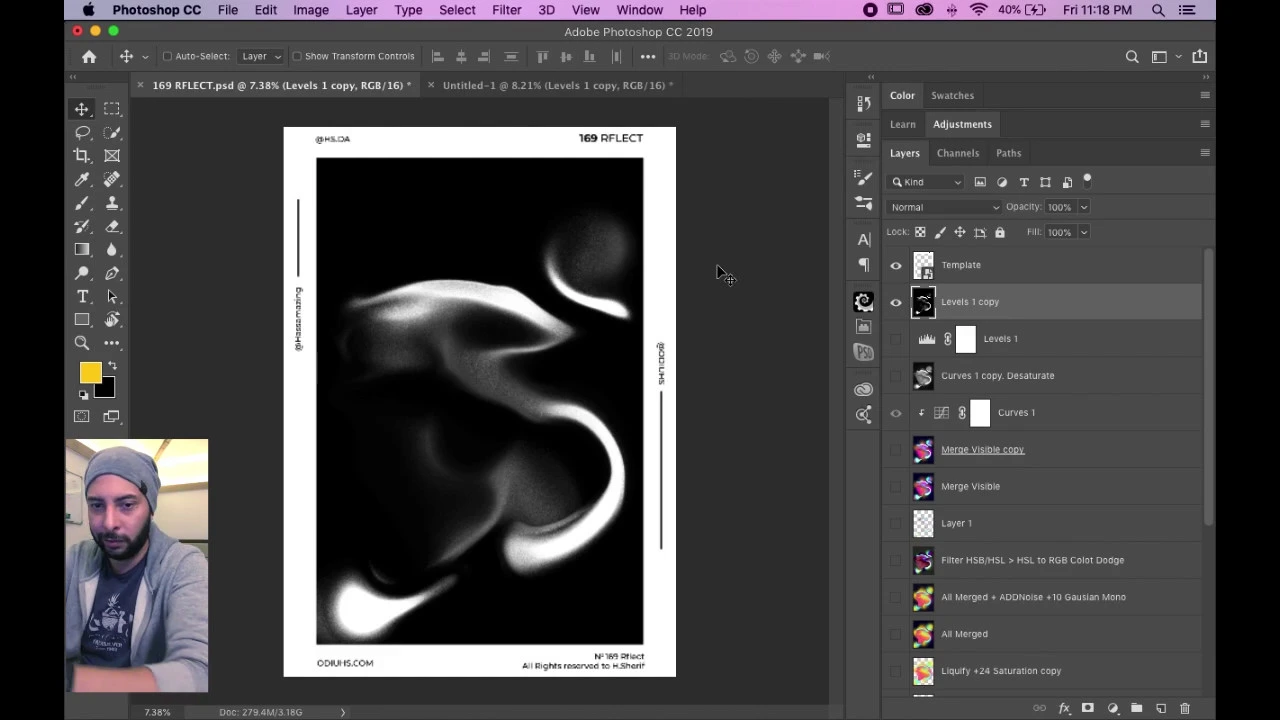This screenshot has height=720, width=1280.
Task: Add layer mask icon
Action: (x=1088, y=708)
